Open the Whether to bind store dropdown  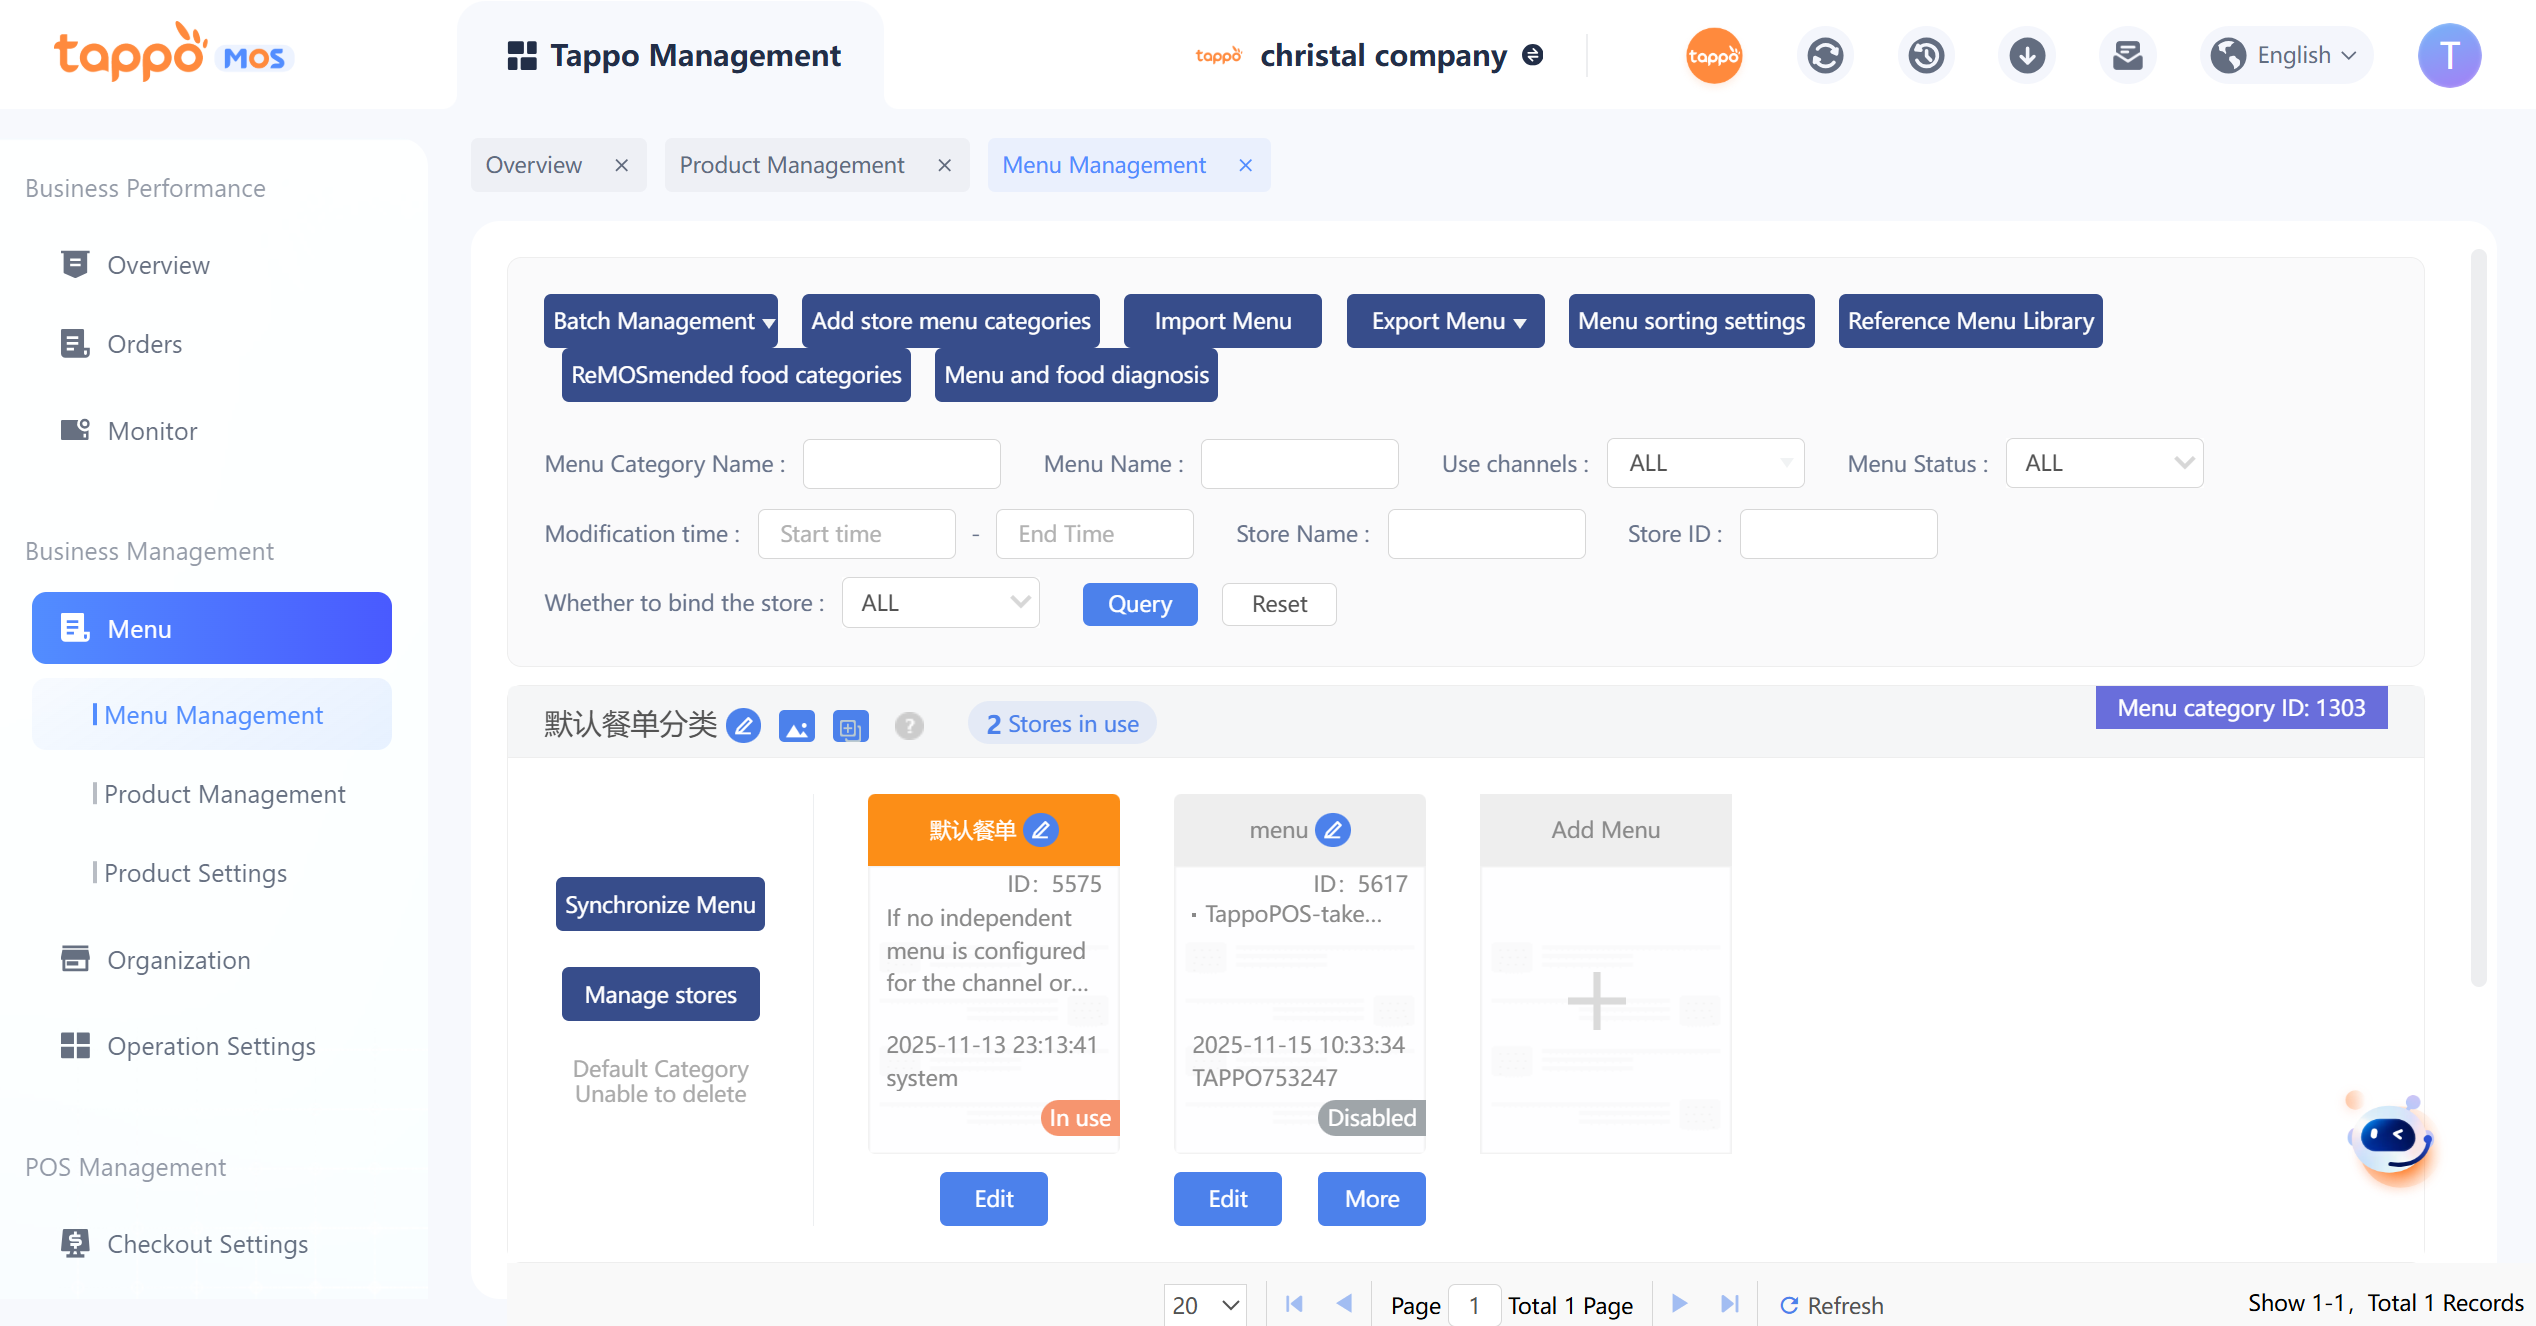coord(940,603)
